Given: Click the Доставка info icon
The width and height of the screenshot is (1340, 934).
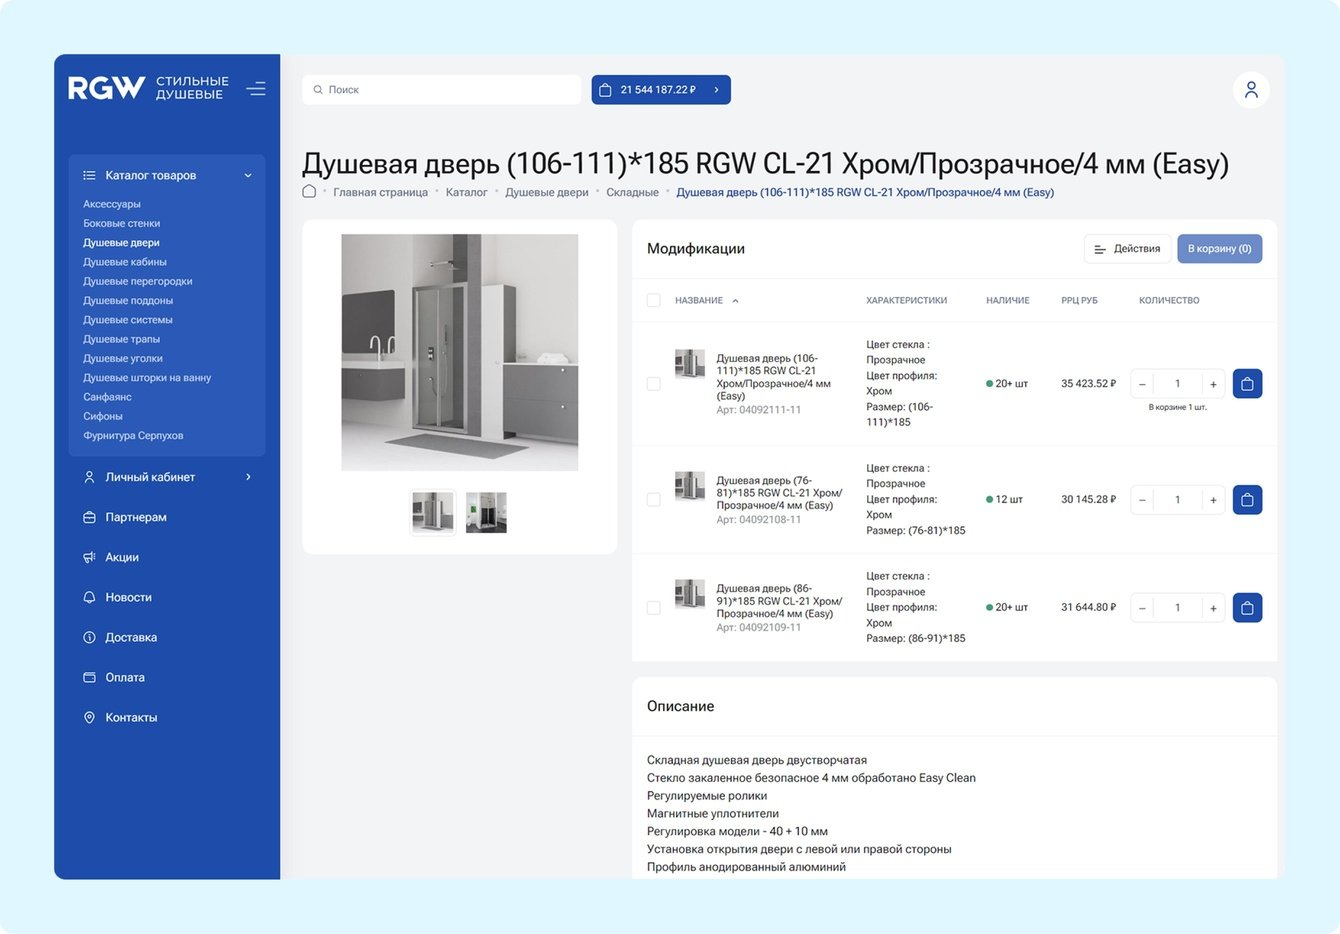Looking at the screenshot, I should (x=89, y=637).
